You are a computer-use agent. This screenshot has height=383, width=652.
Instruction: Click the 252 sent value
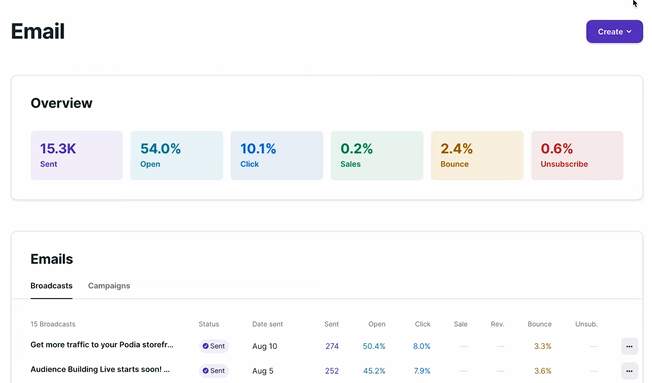332,371
